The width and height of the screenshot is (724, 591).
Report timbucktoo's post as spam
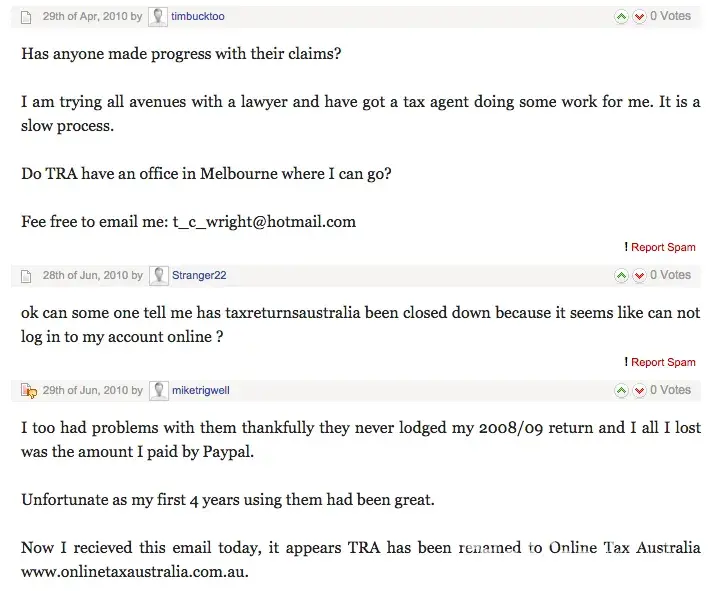[662, 247]
